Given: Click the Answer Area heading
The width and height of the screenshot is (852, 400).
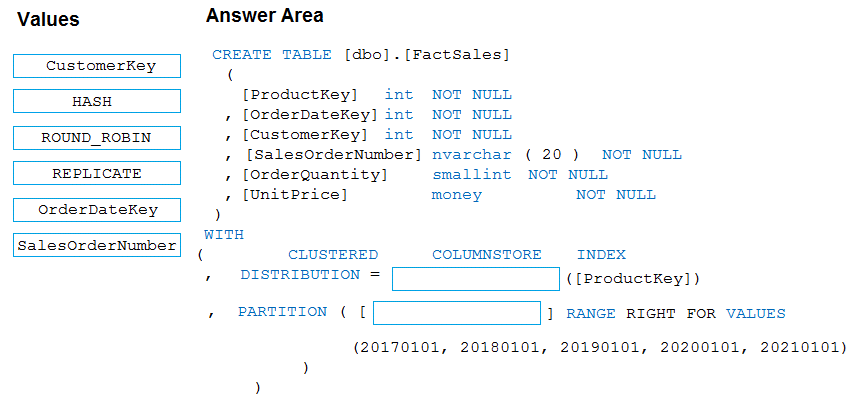Looking at the screenshot, I should 264,17.
